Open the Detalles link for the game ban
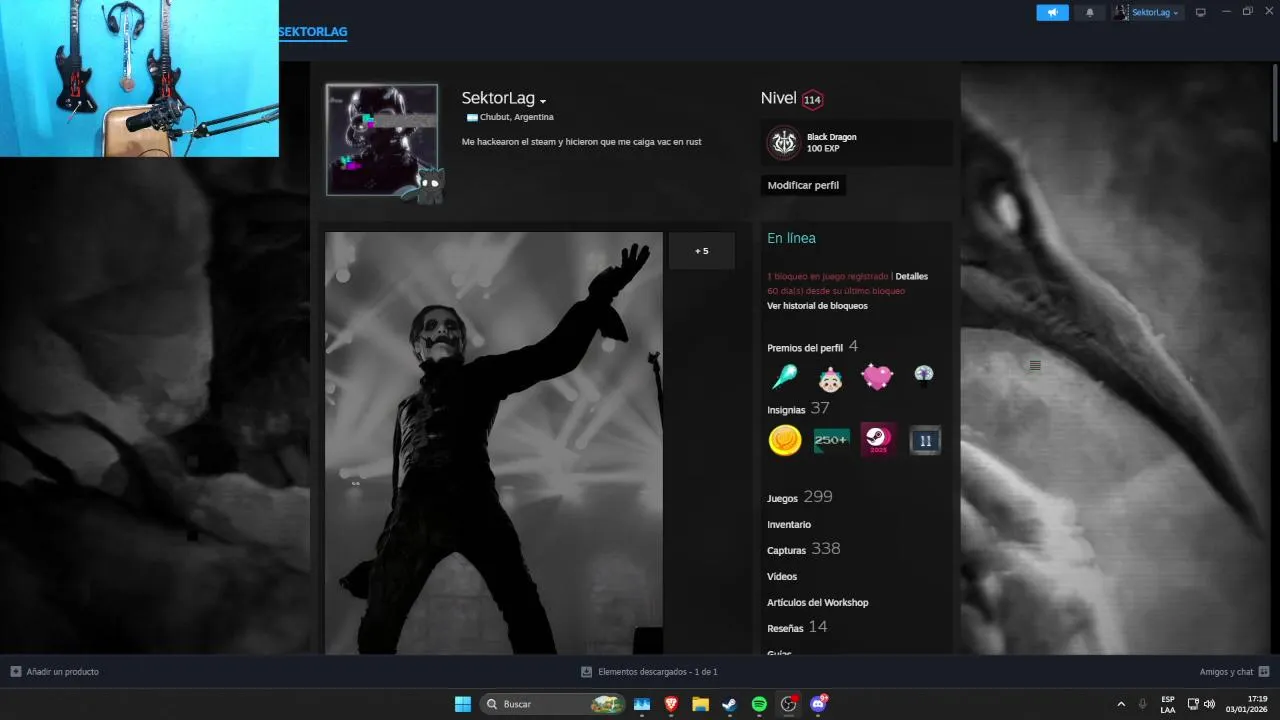1280x720 pixels. click(x=911, y=276)
